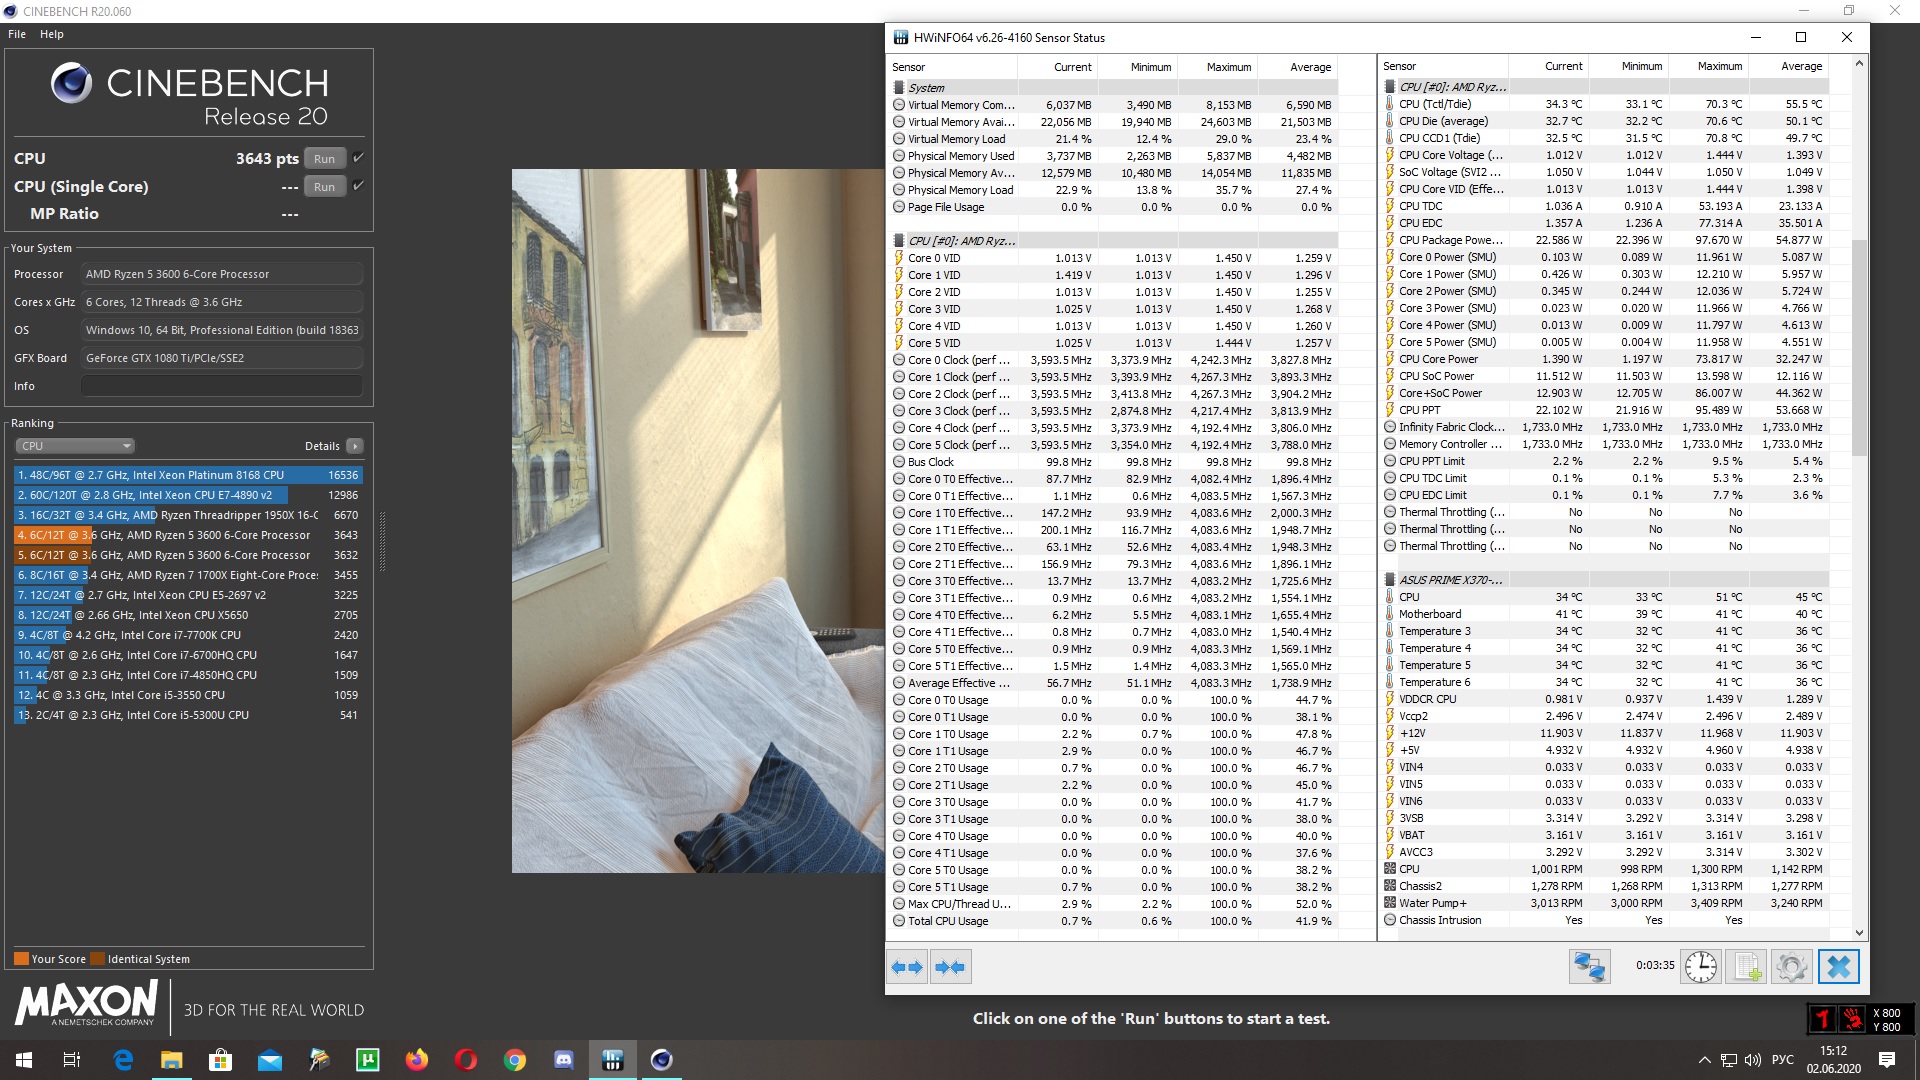The image size is (1920, 1080).
Task: Open the Help menu in Cinebench
Action: (x=52, y=34)
